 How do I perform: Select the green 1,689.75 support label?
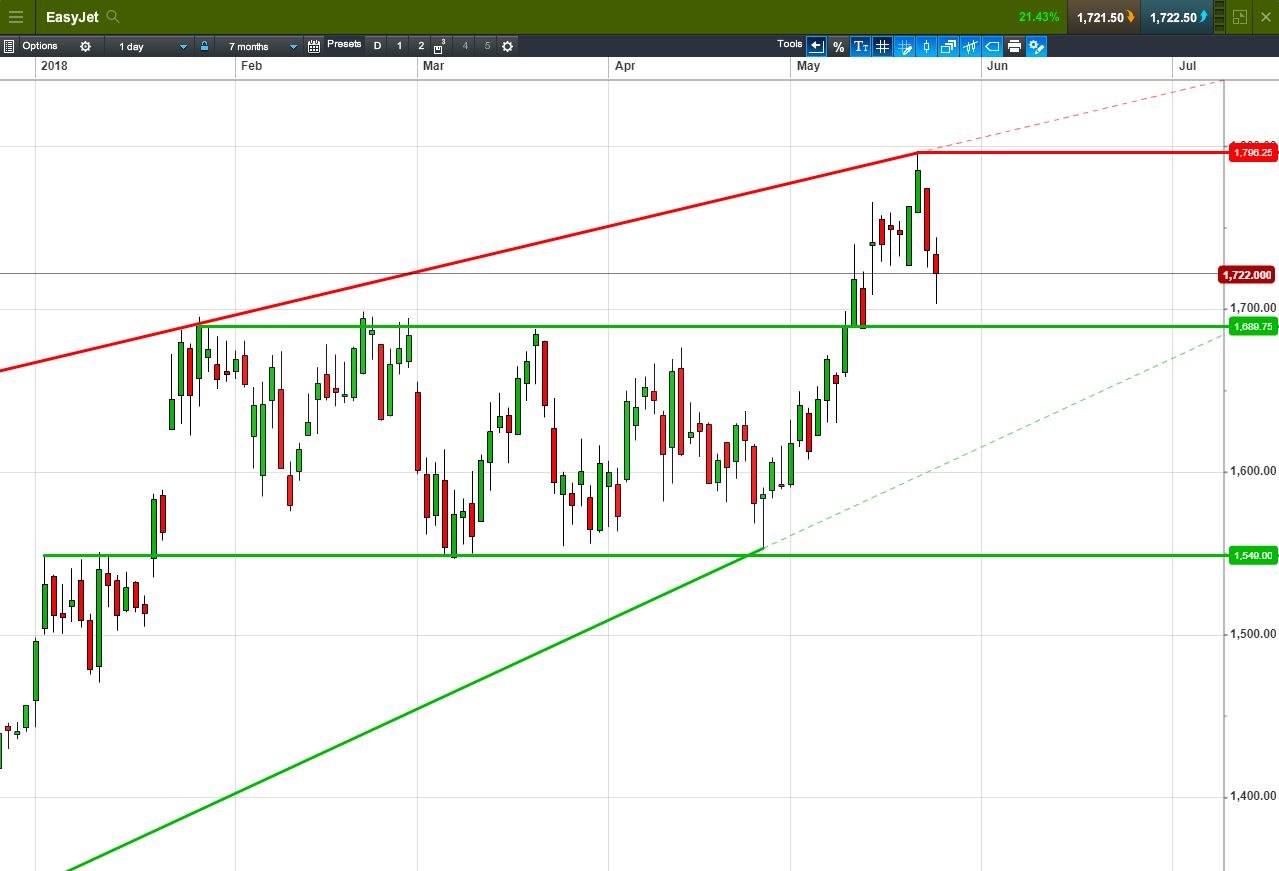coord(1253,326)
